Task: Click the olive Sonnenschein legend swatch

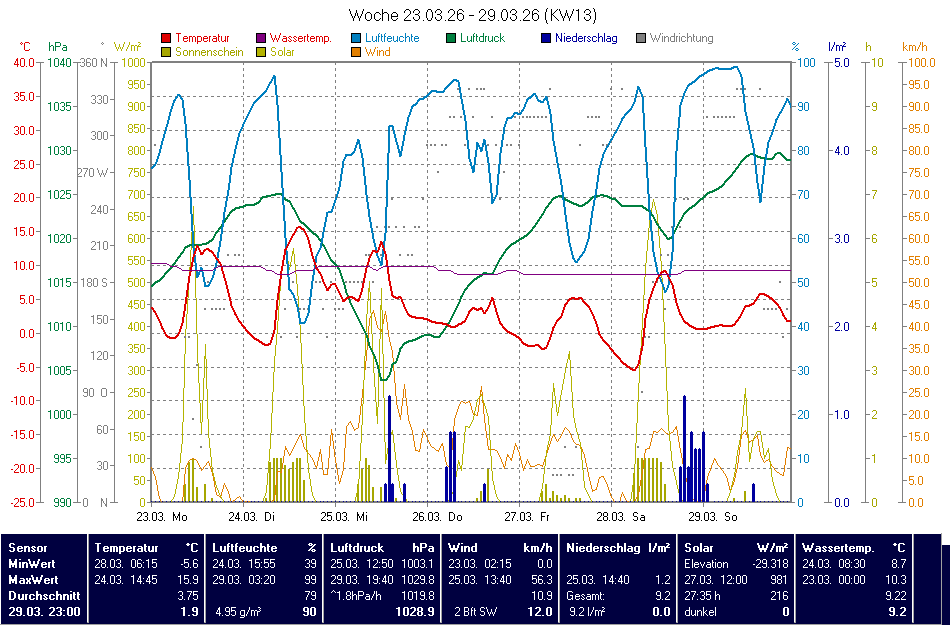Action: (x=166, y=52)
